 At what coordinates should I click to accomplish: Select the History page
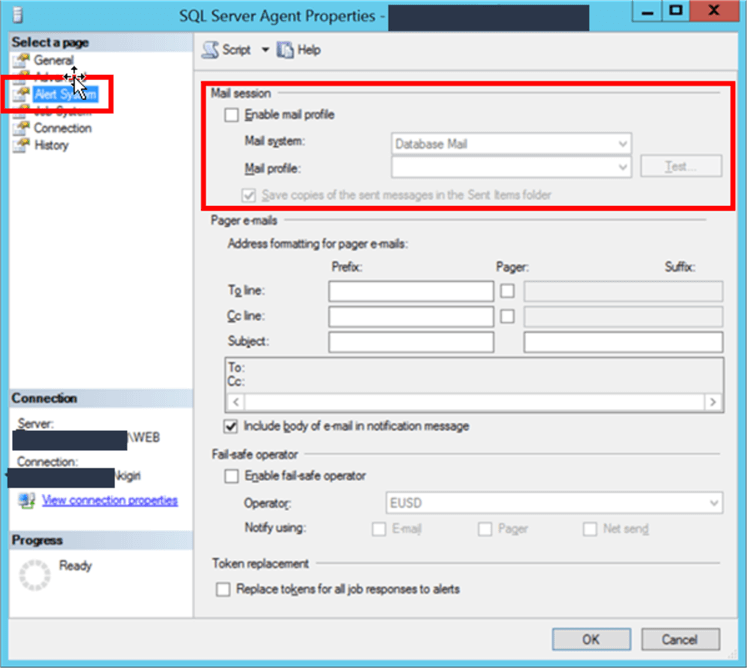pyautogui.click(x=51, y=145)
